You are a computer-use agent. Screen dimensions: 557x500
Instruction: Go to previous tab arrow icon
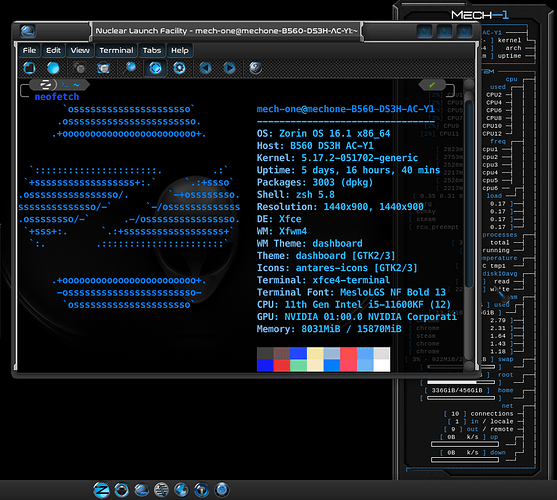coord(205,67)
